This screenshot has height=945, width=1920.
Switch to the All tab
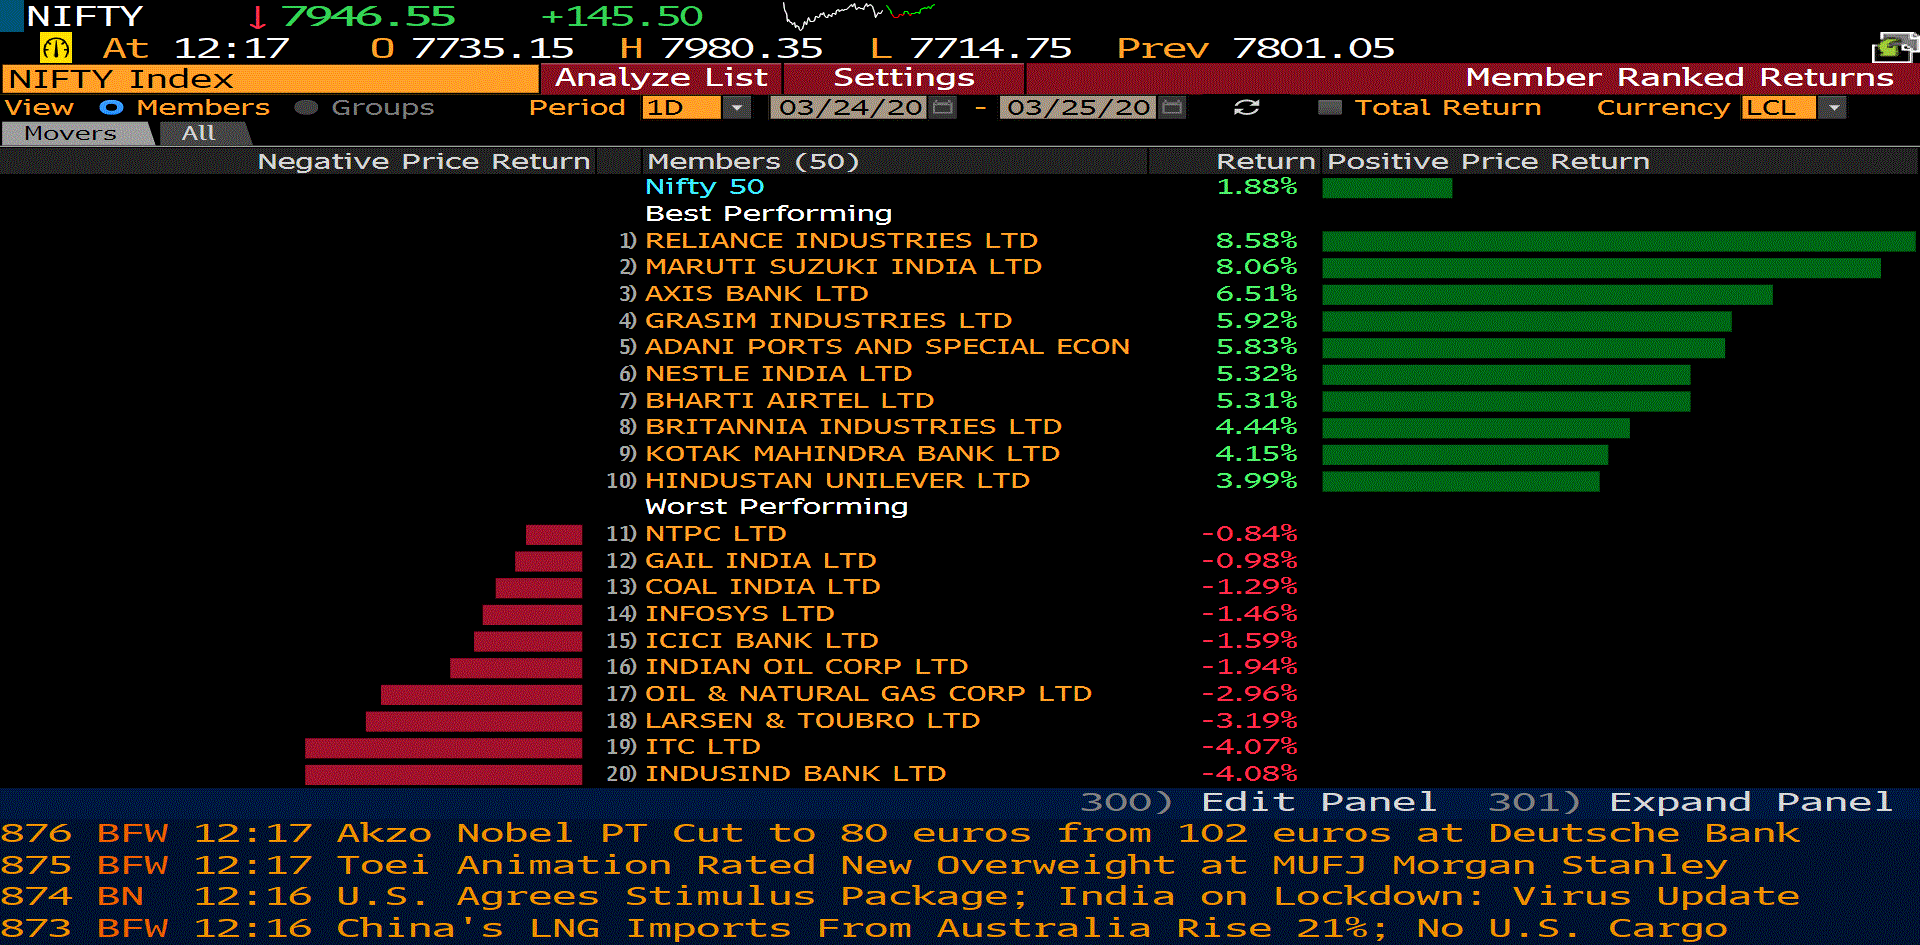pyautogui.click(x=199, y=133)
